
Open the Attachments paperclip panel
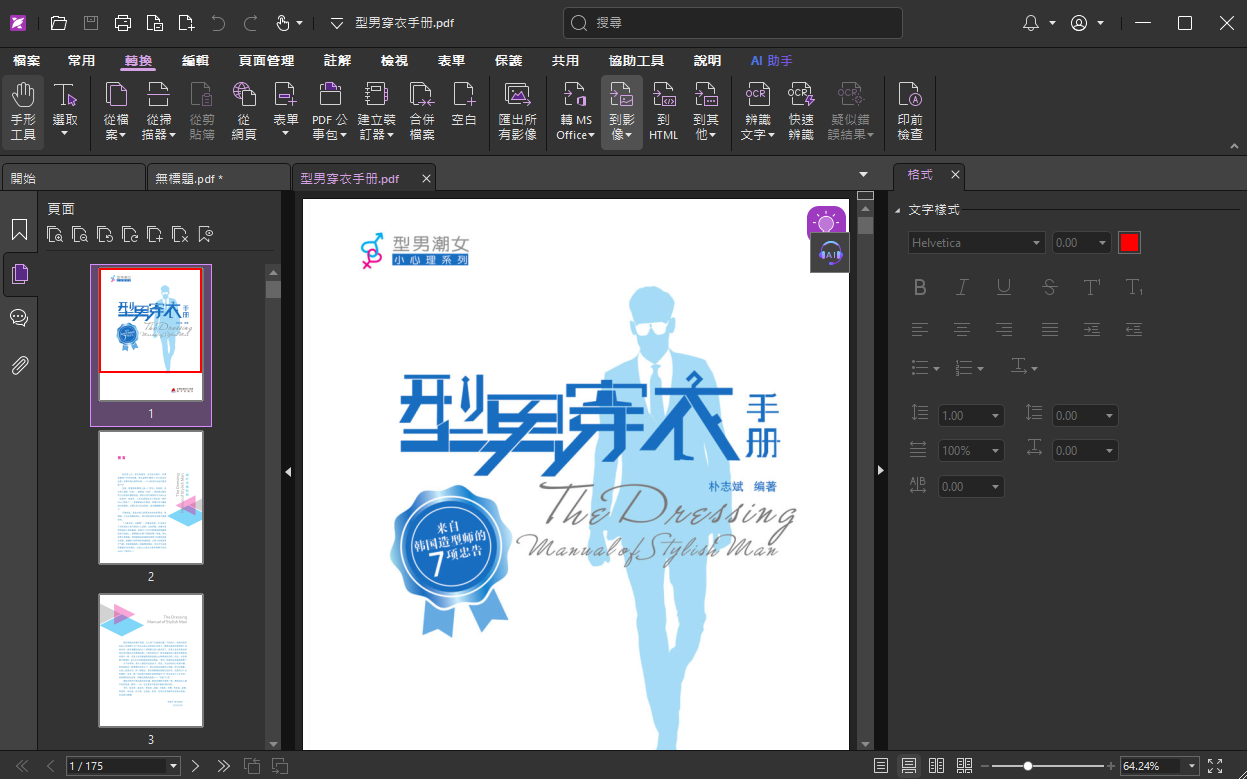[19, 365]
